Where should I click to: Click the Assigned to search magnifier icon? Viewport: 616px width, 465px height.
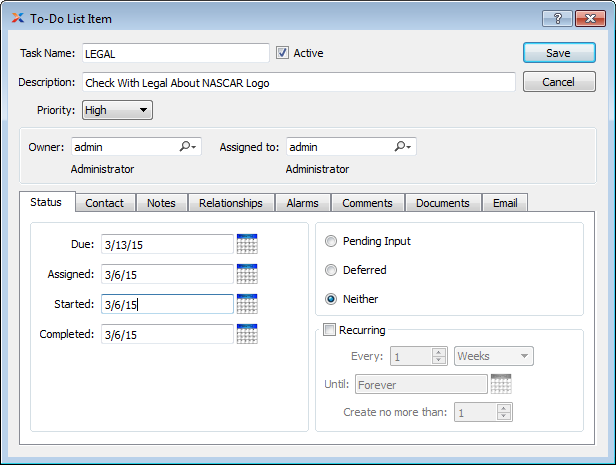[402, 146]
